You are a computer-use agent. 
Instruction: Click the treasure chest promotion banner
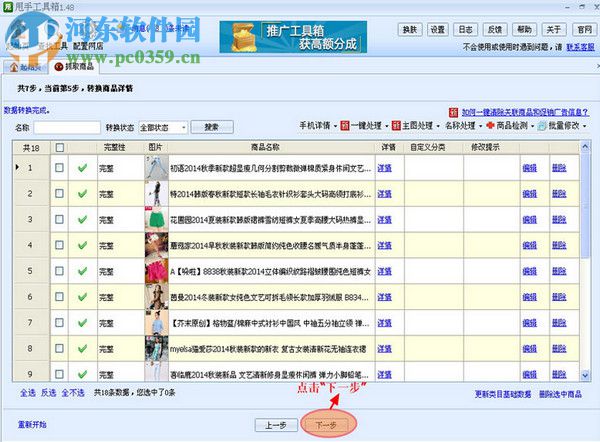coord(293,37)
